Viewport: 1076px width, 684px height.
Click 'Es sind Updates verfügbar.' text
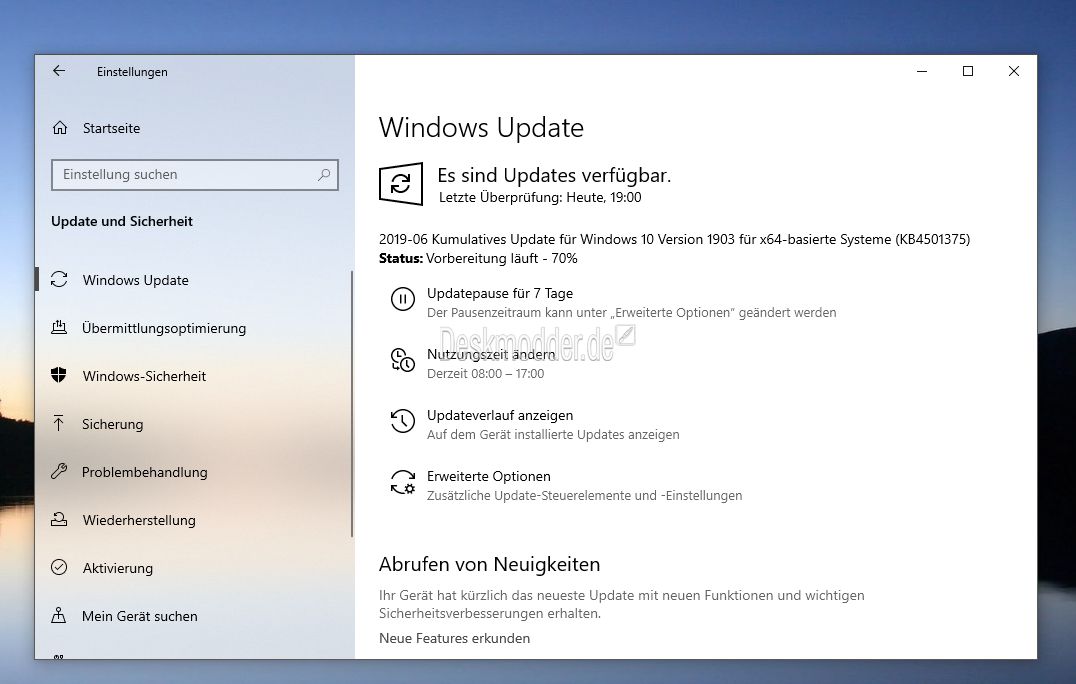click(554, 176)
